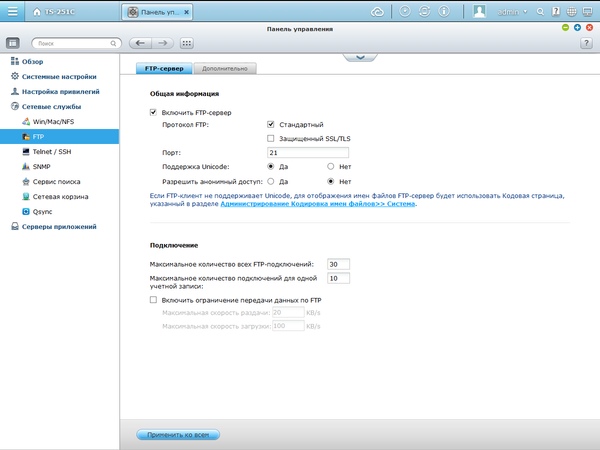The width and height of the screenshot is (600, 450).
Task: Go forward with the right arrow button
Action: (x=163, y=43)
